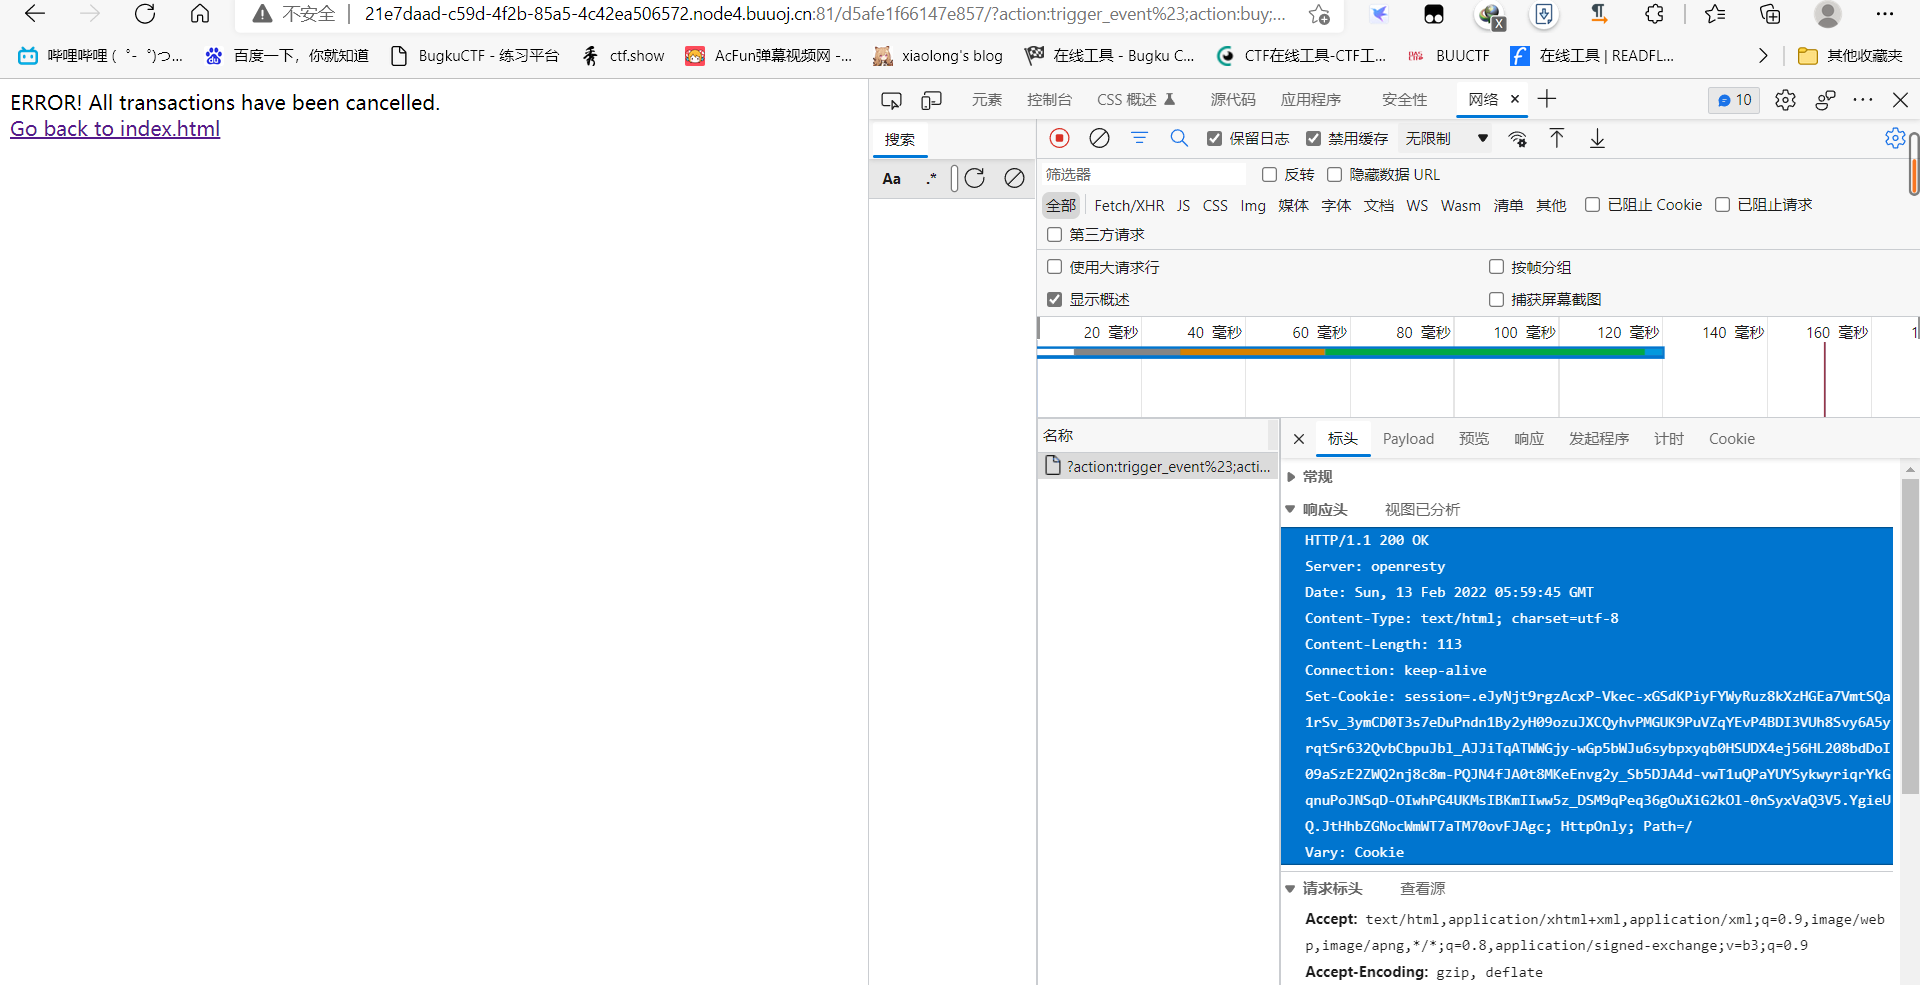
Task: Open the Collections icon
Action: [1770, 14]
